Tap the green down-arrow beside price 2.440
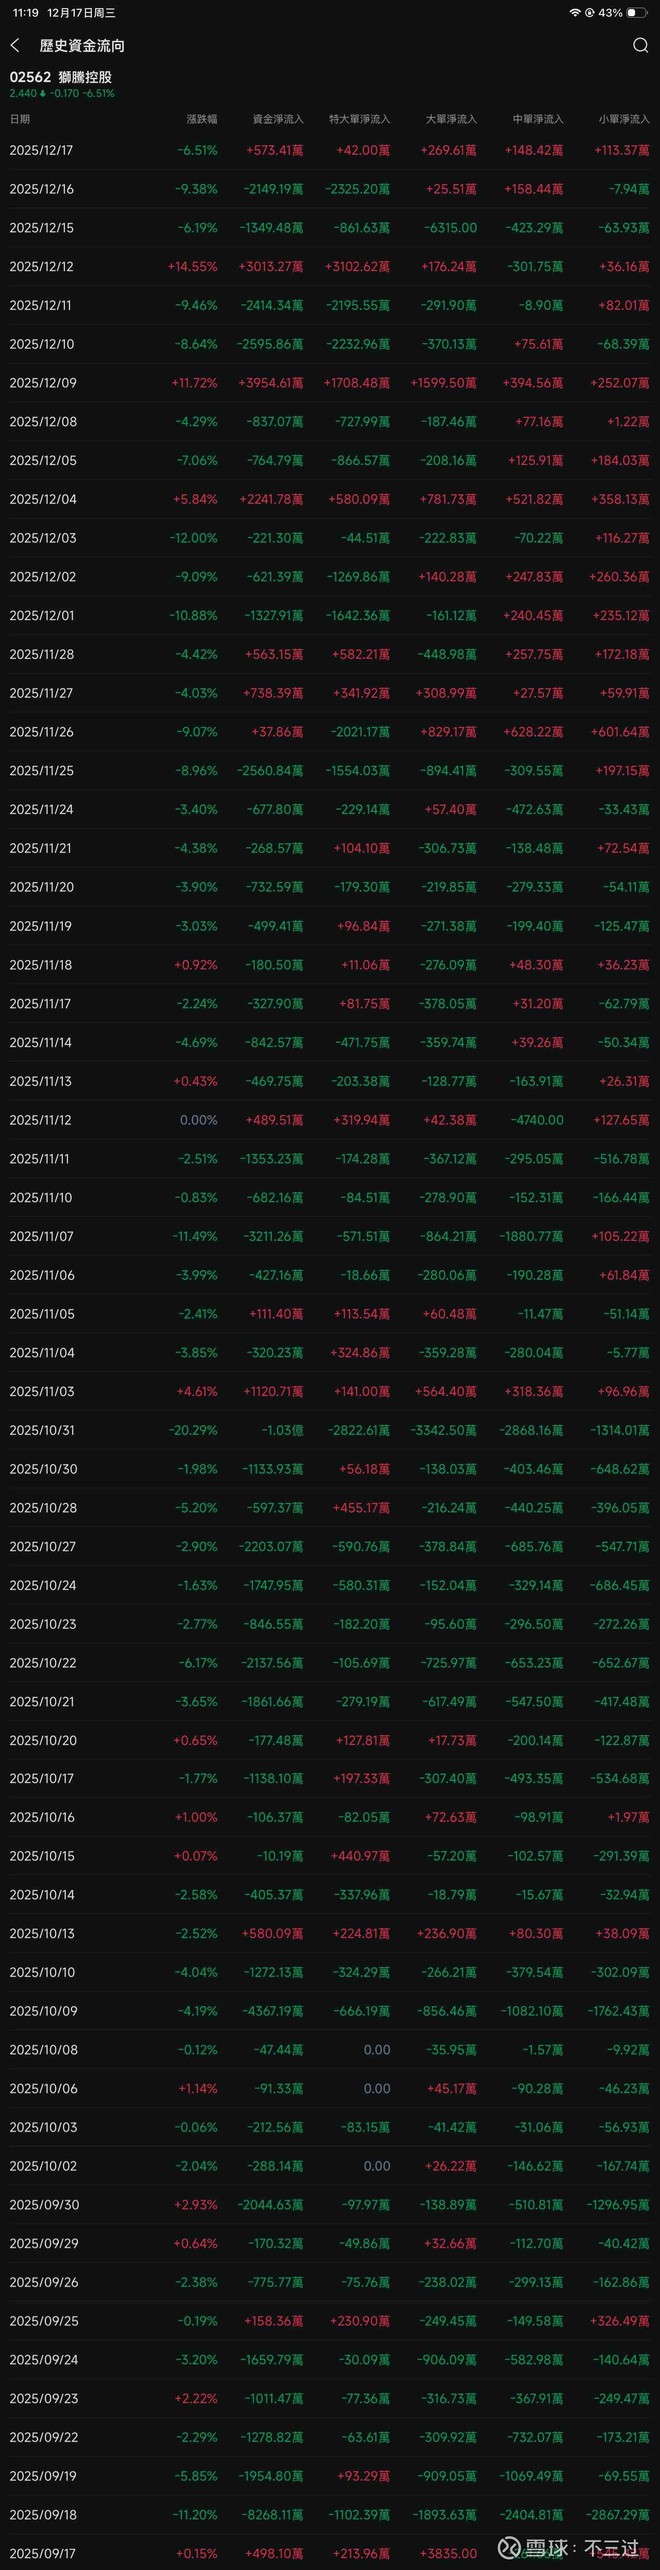This screenshot has height=2570, width=660. pos(43,94)
